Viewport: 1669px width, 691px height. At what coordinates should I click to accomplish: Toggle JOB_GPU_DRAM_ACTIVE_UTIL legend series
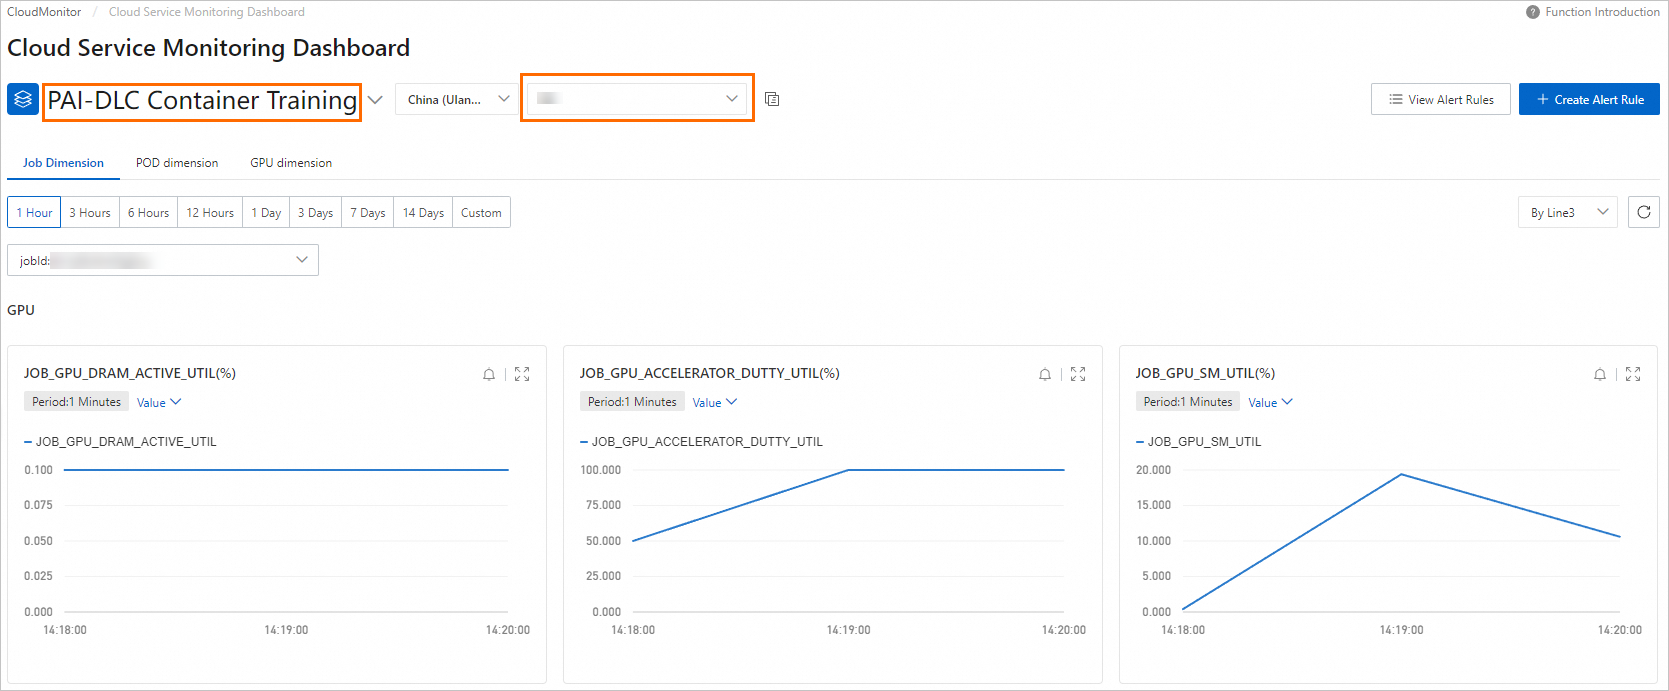click(120, 441)
